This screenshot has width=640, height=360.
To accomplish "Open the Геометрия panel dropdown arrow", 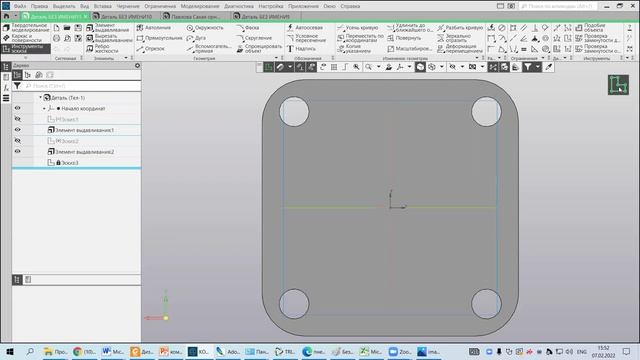I will tap(276, 58).
